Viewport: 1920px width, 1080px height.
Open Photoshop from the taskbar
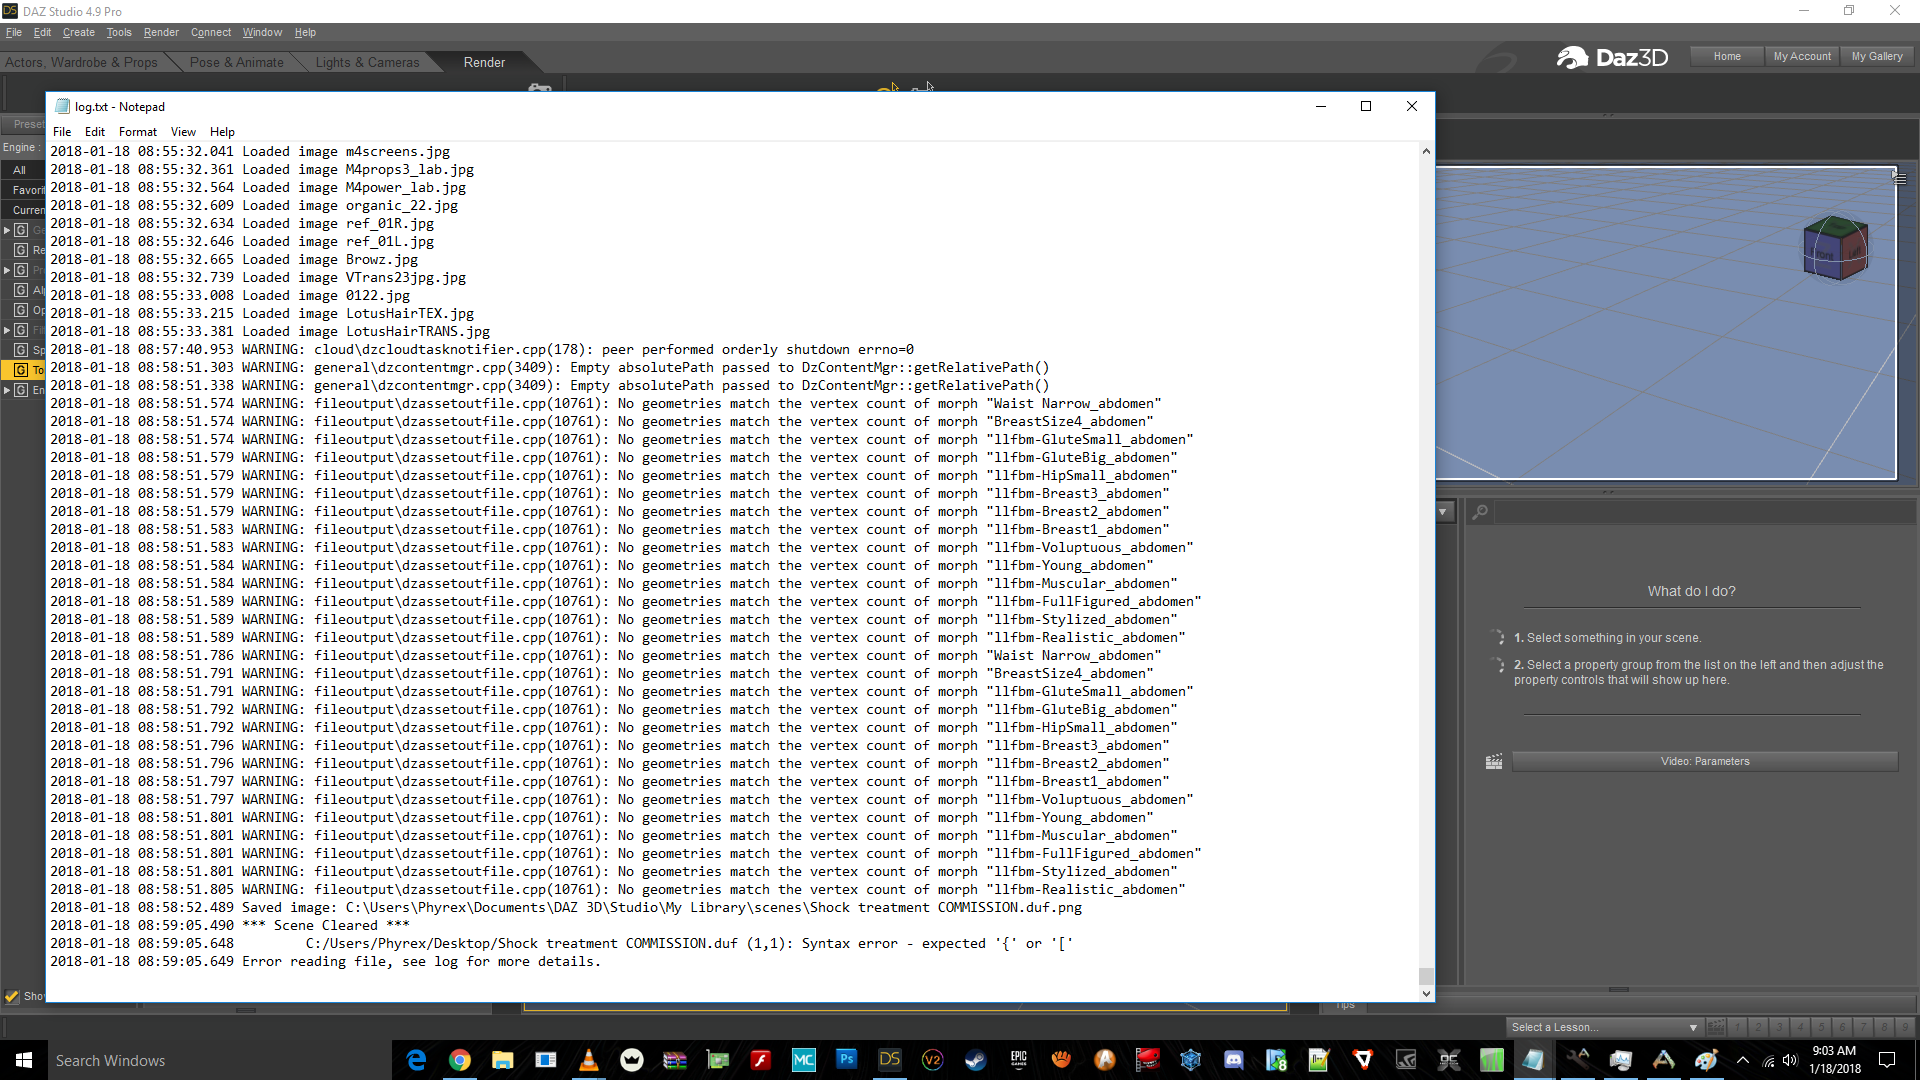point(846,1060)
